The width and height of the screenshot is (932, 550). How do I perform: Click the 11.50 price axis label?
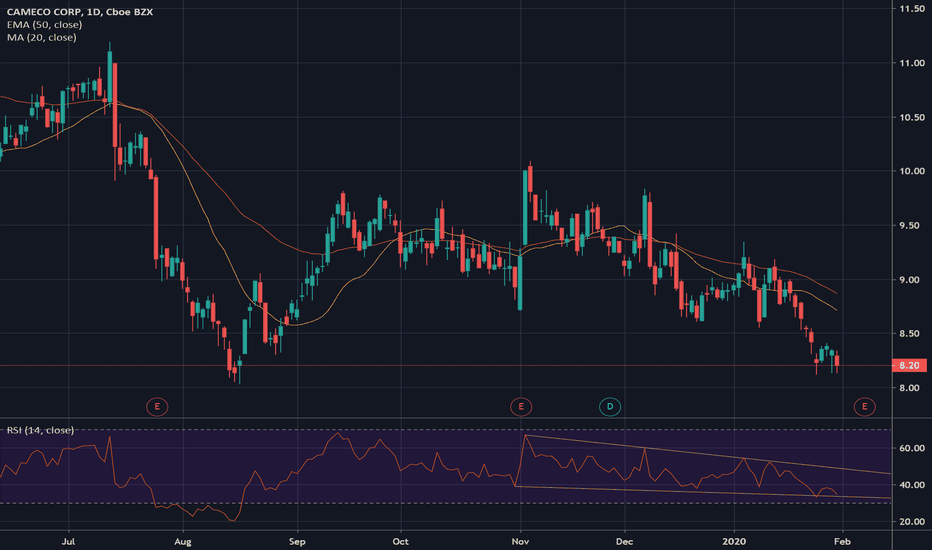coord(912,9)
